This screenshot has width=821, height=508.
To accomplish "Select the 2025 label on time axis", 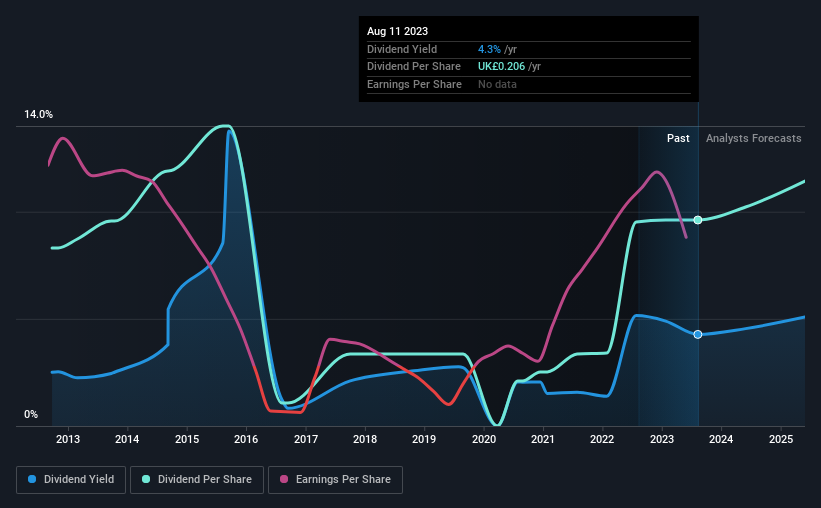I will click(x=781, y=439).
